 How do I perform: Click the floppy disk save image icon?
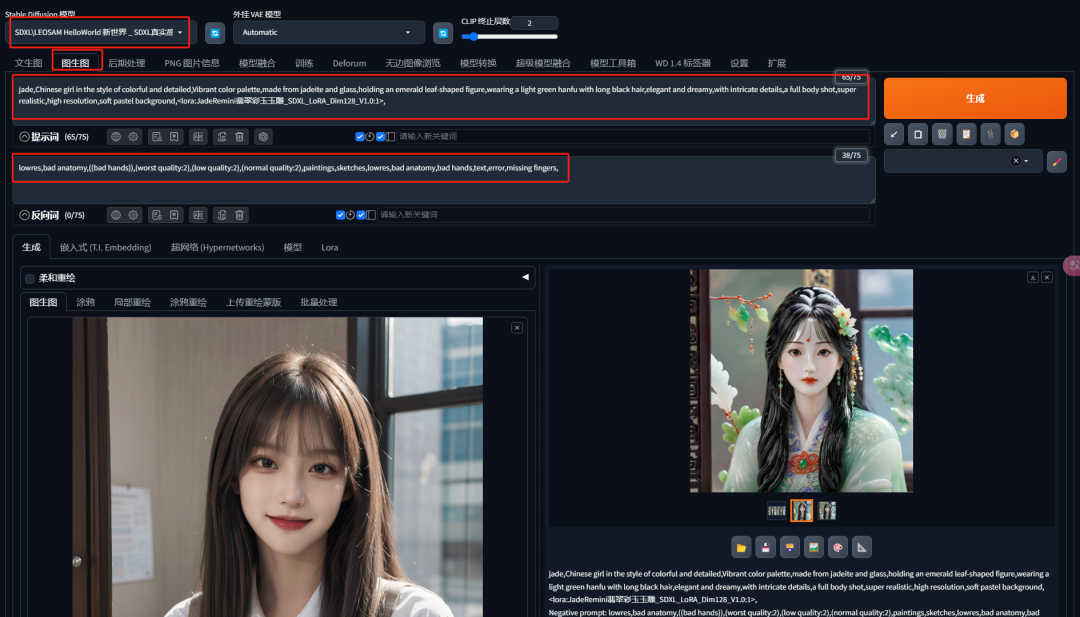765,547
